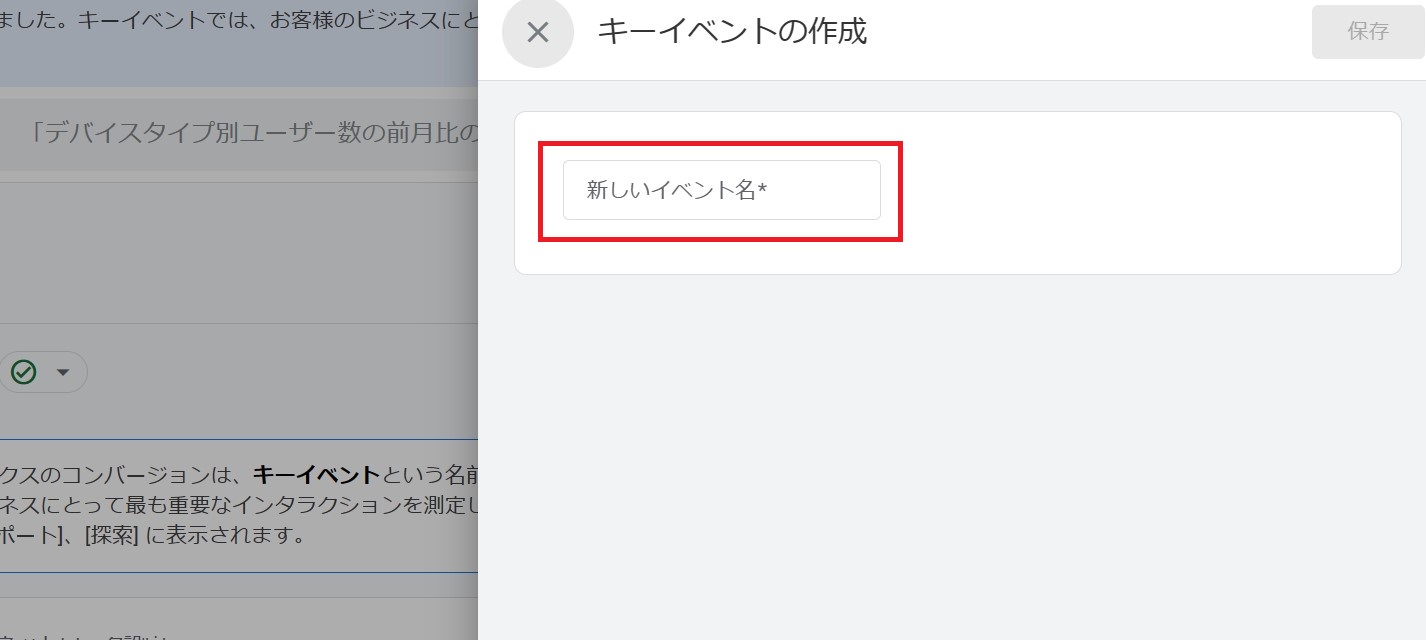Viewport: 1426px width, 640px height.
Task: Click the white event creation card
Action: click(x=957, y=192)
